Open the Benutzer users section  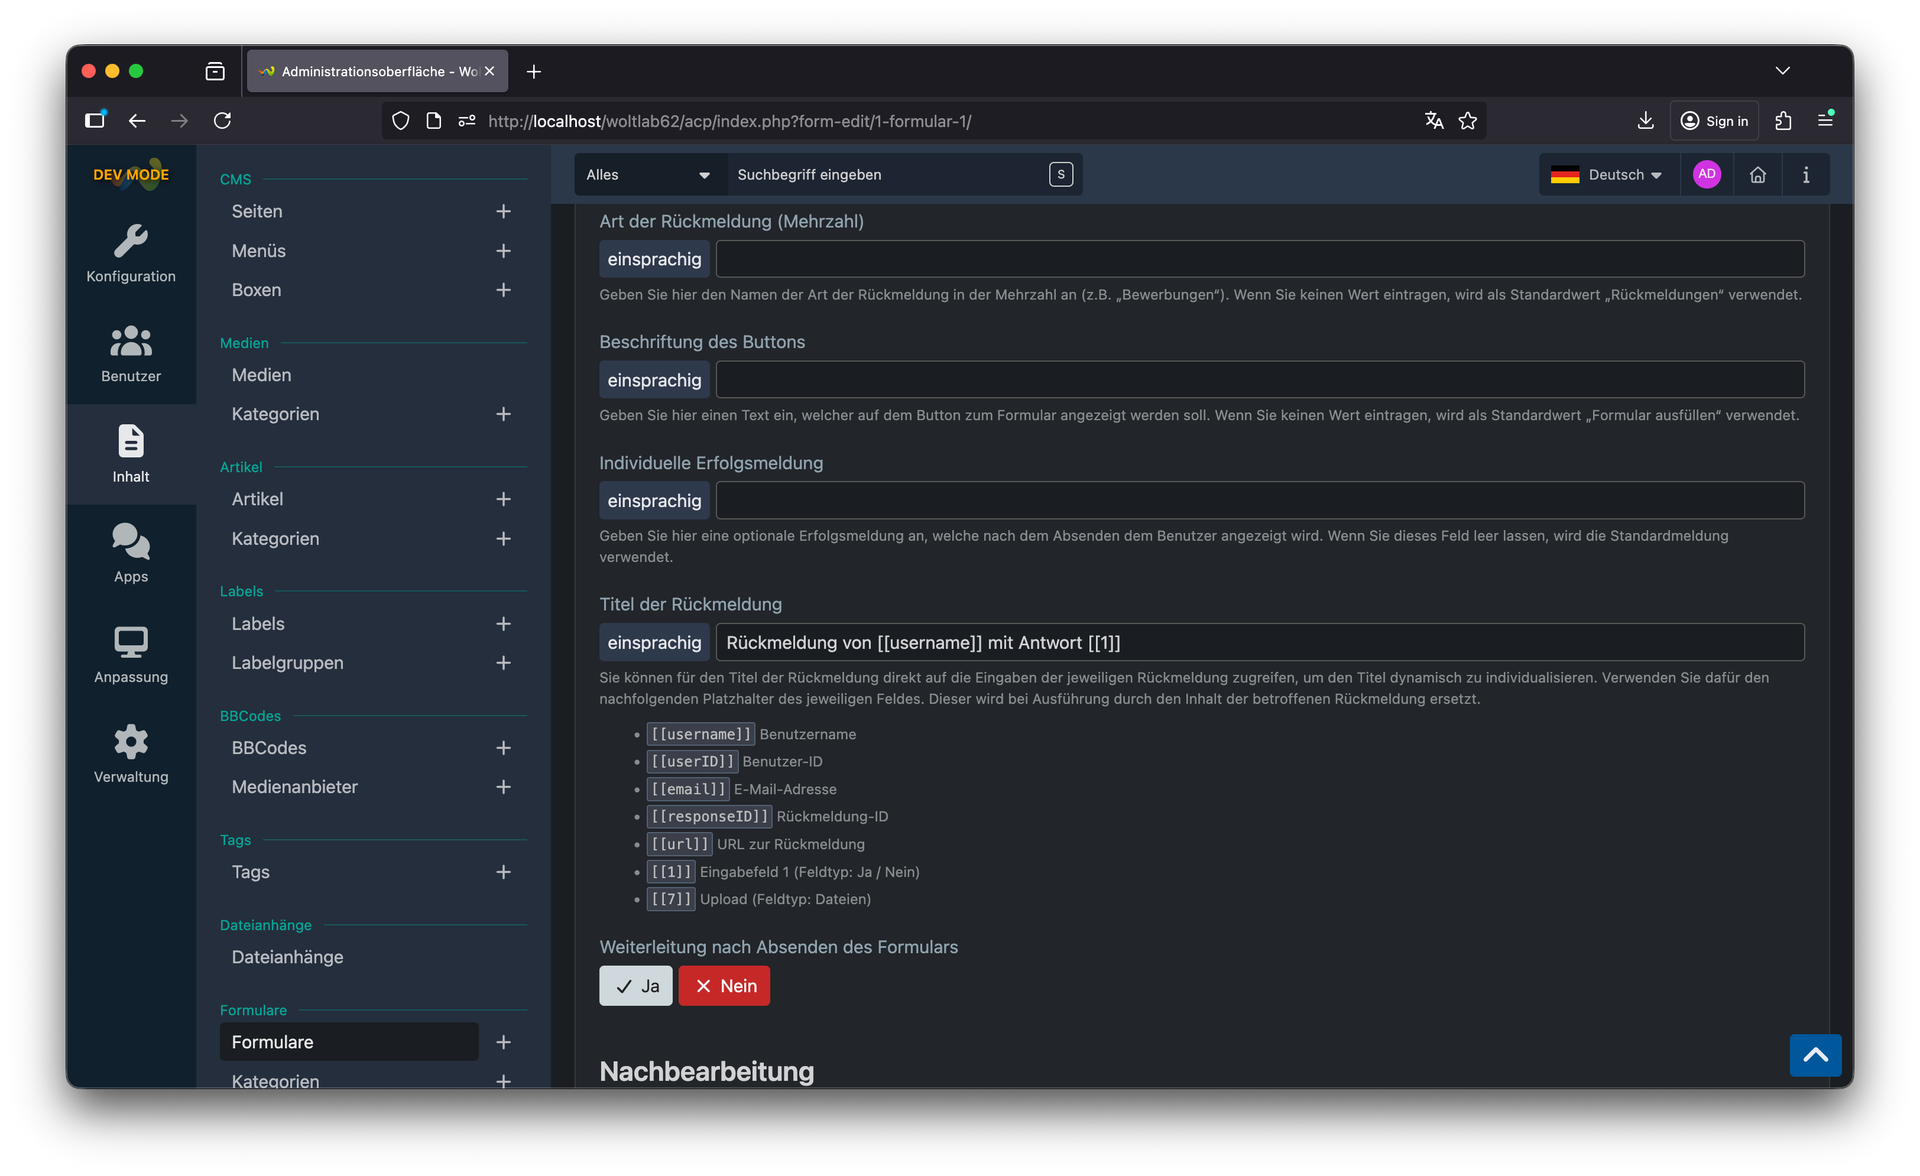point(131,354)
